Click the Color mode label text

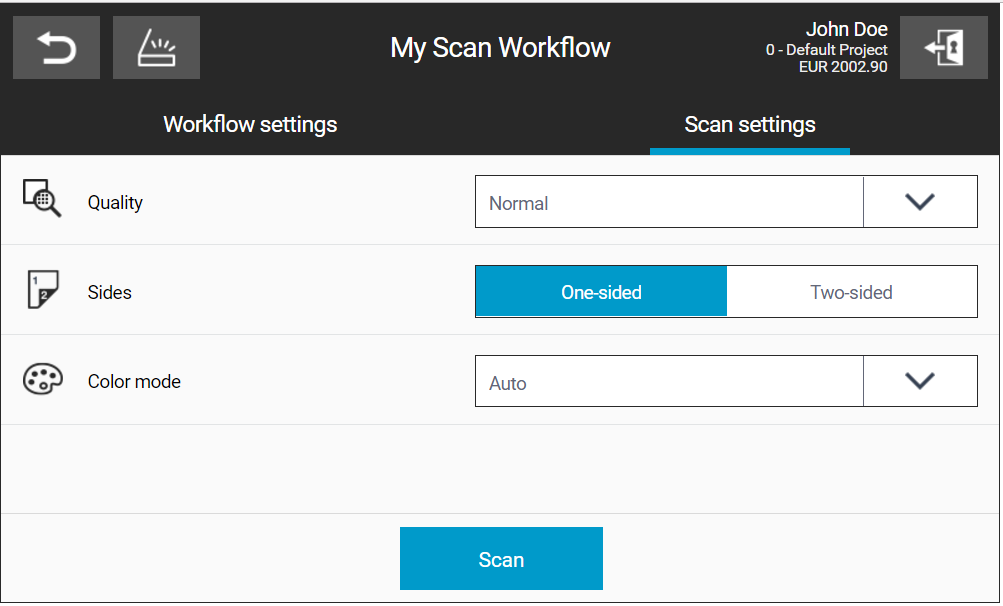tap(134, 381)
